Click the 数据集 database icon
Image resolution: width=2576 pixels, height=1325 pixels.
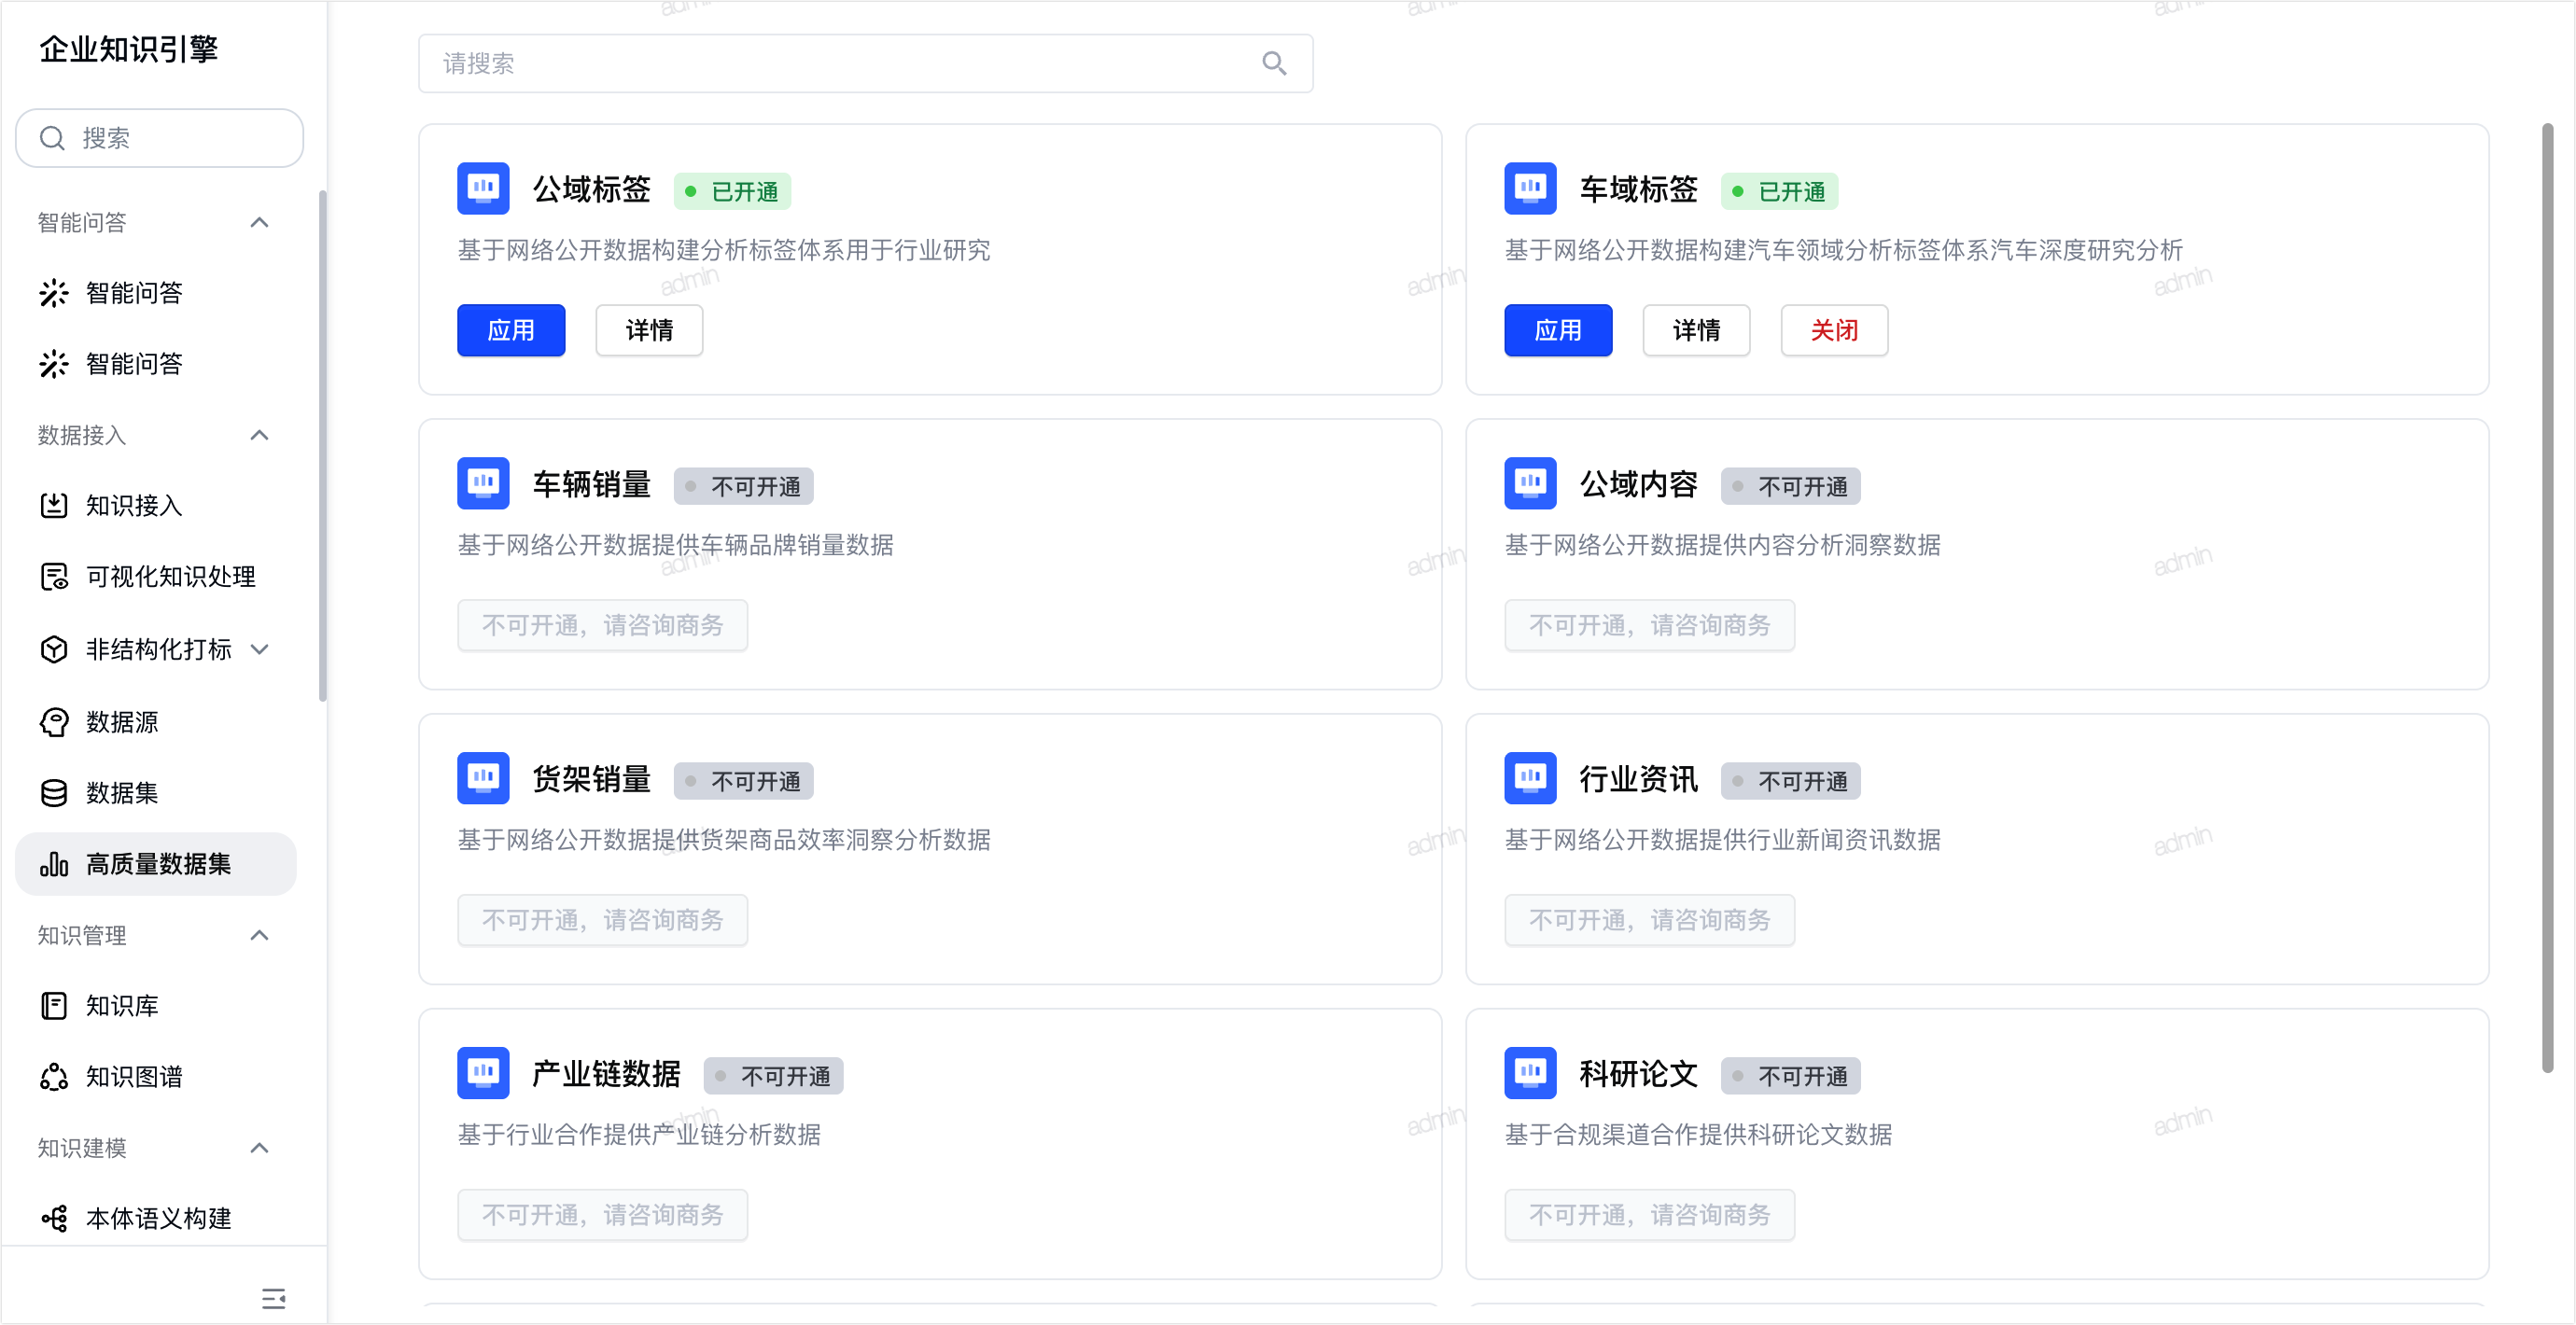point(54,793)
